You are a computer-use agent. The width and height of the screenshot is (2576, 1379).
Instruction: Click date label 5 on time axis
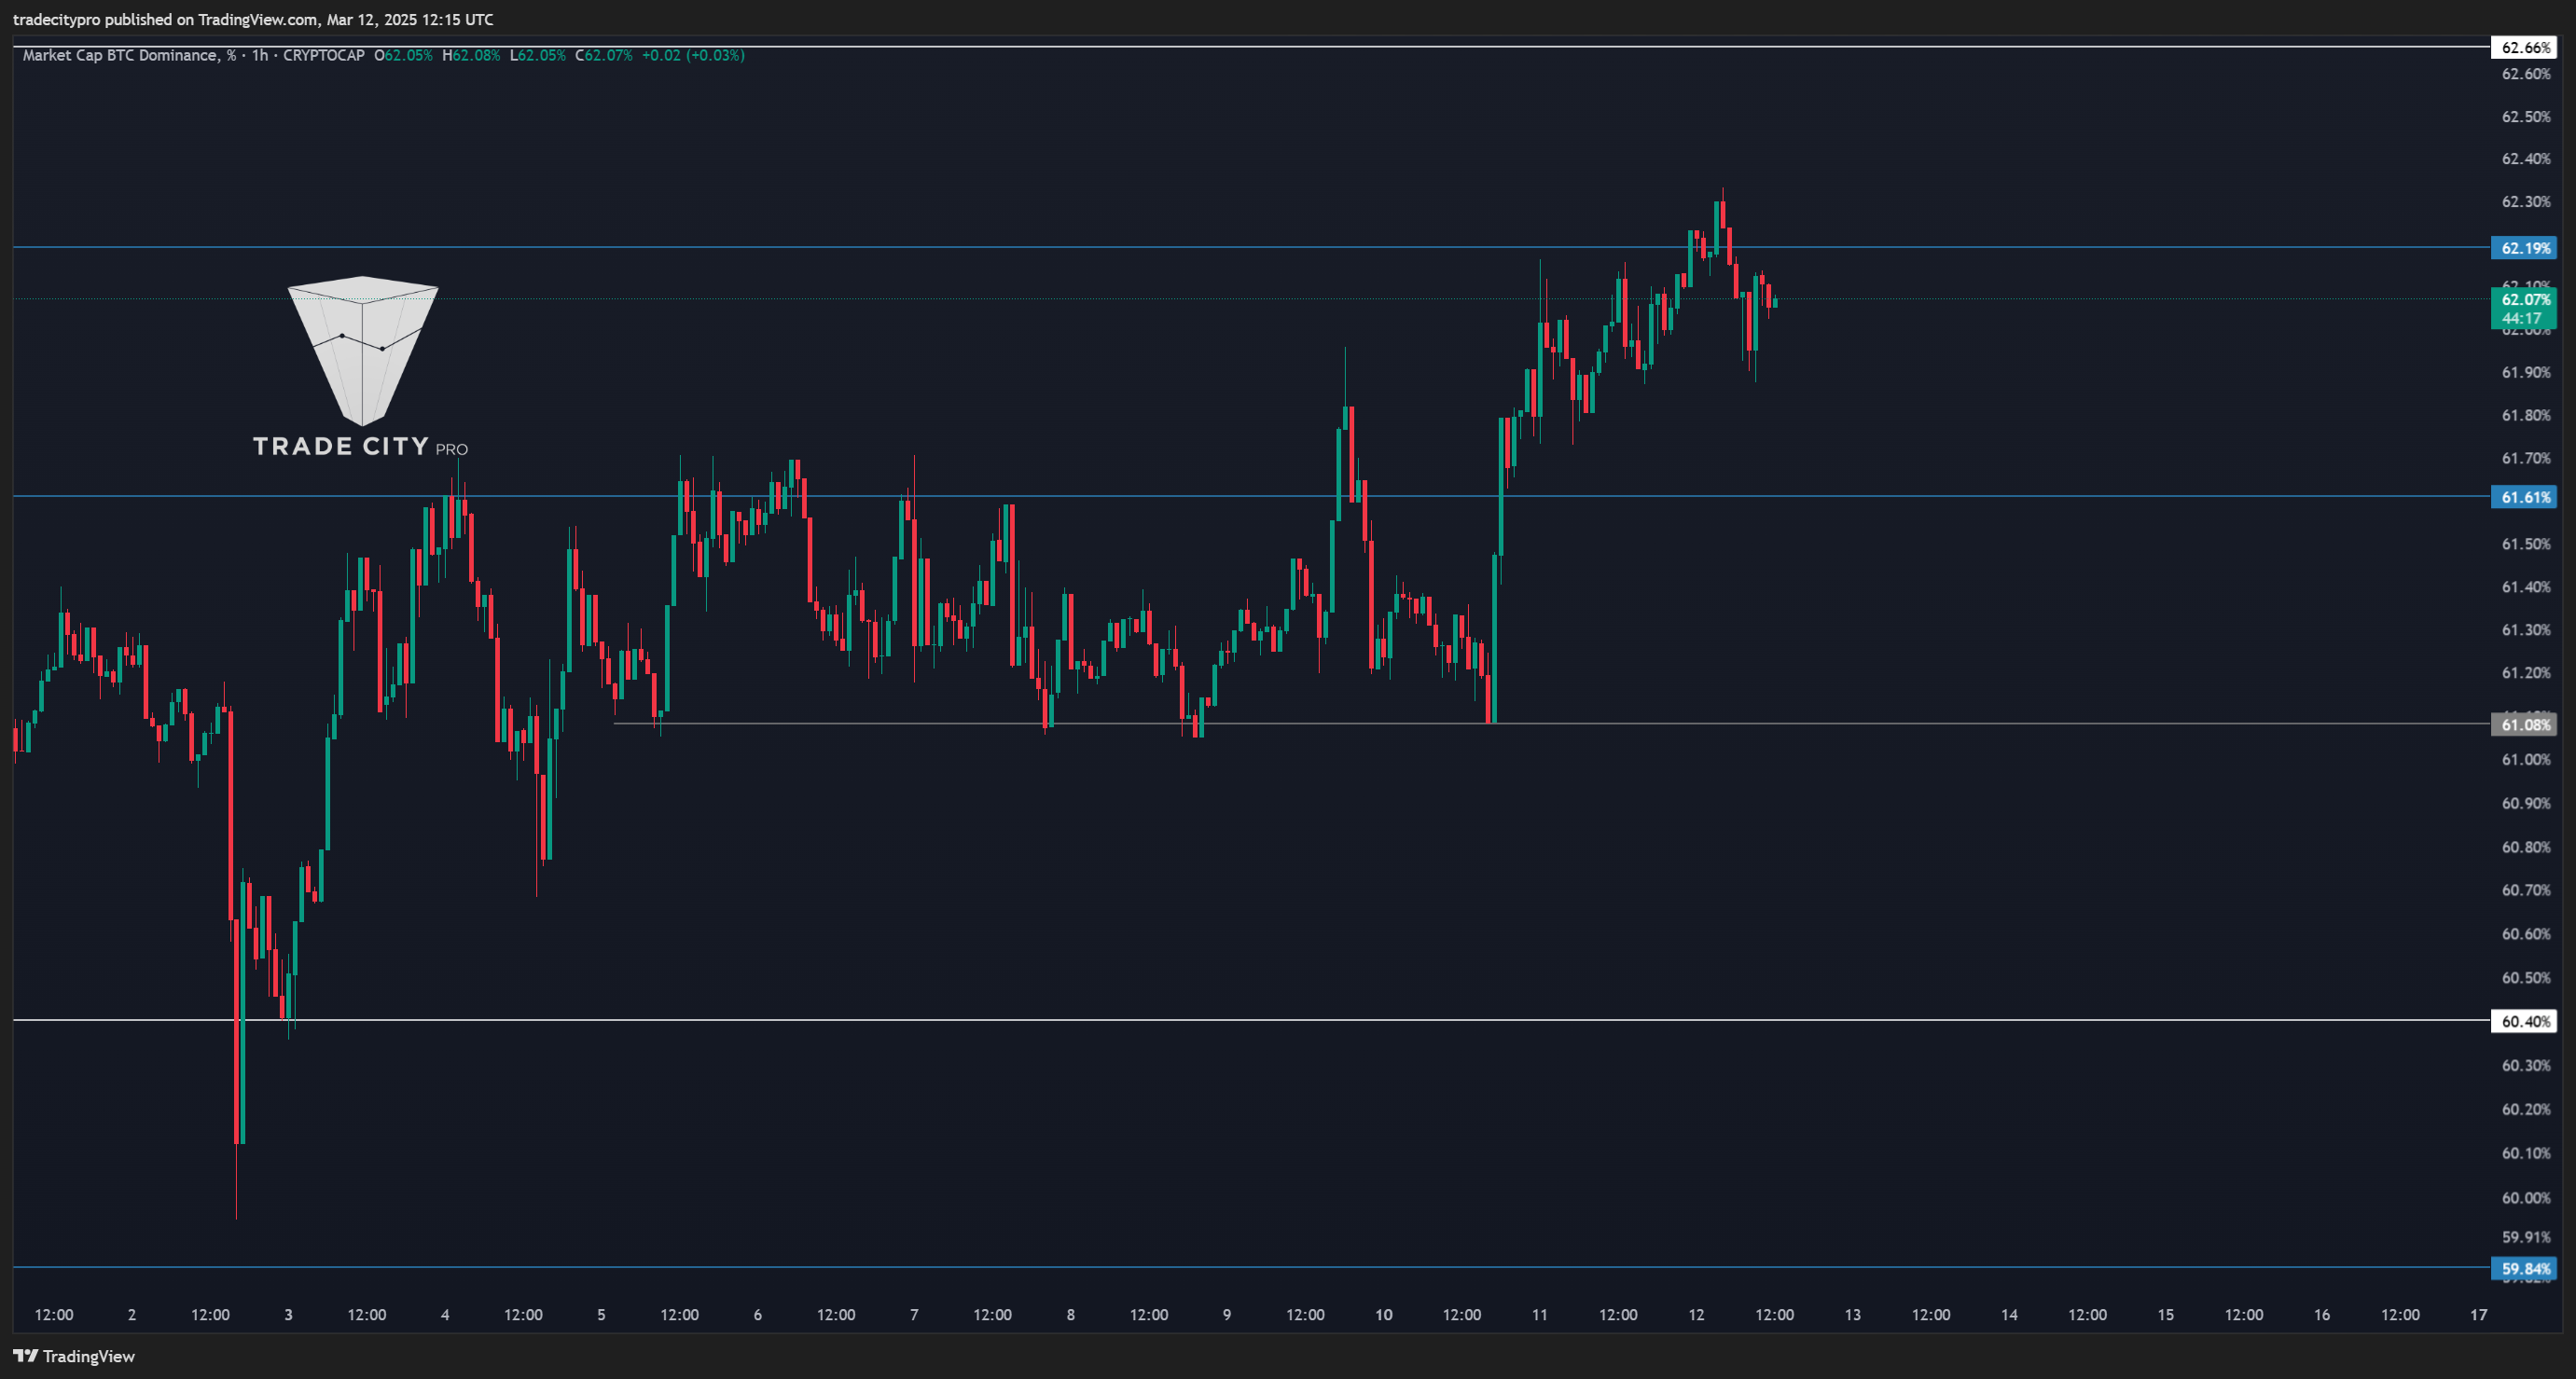[601, 1315]
